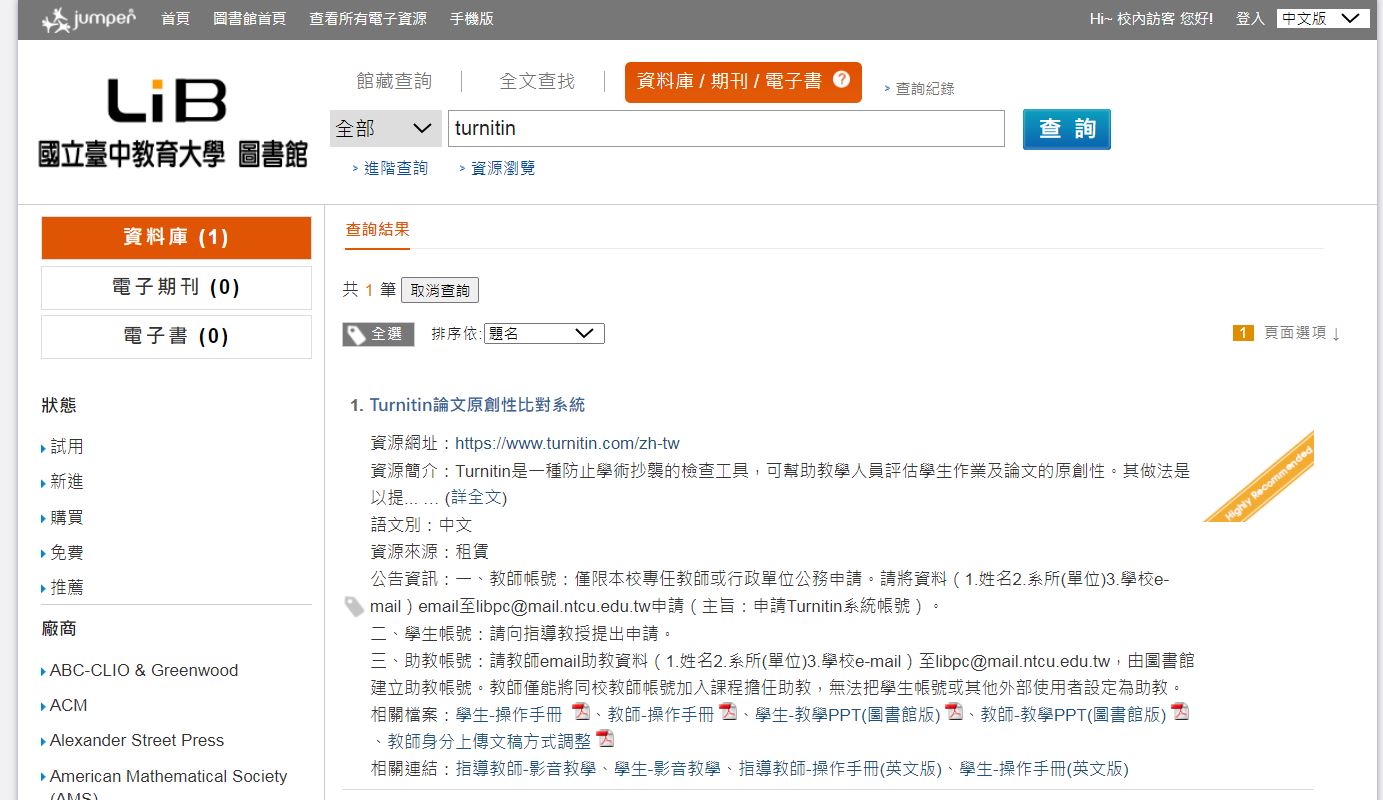Open PDF icon after 教師-操作手冊
This screenshot has width=1383, height=800.
tap(728, 712)
